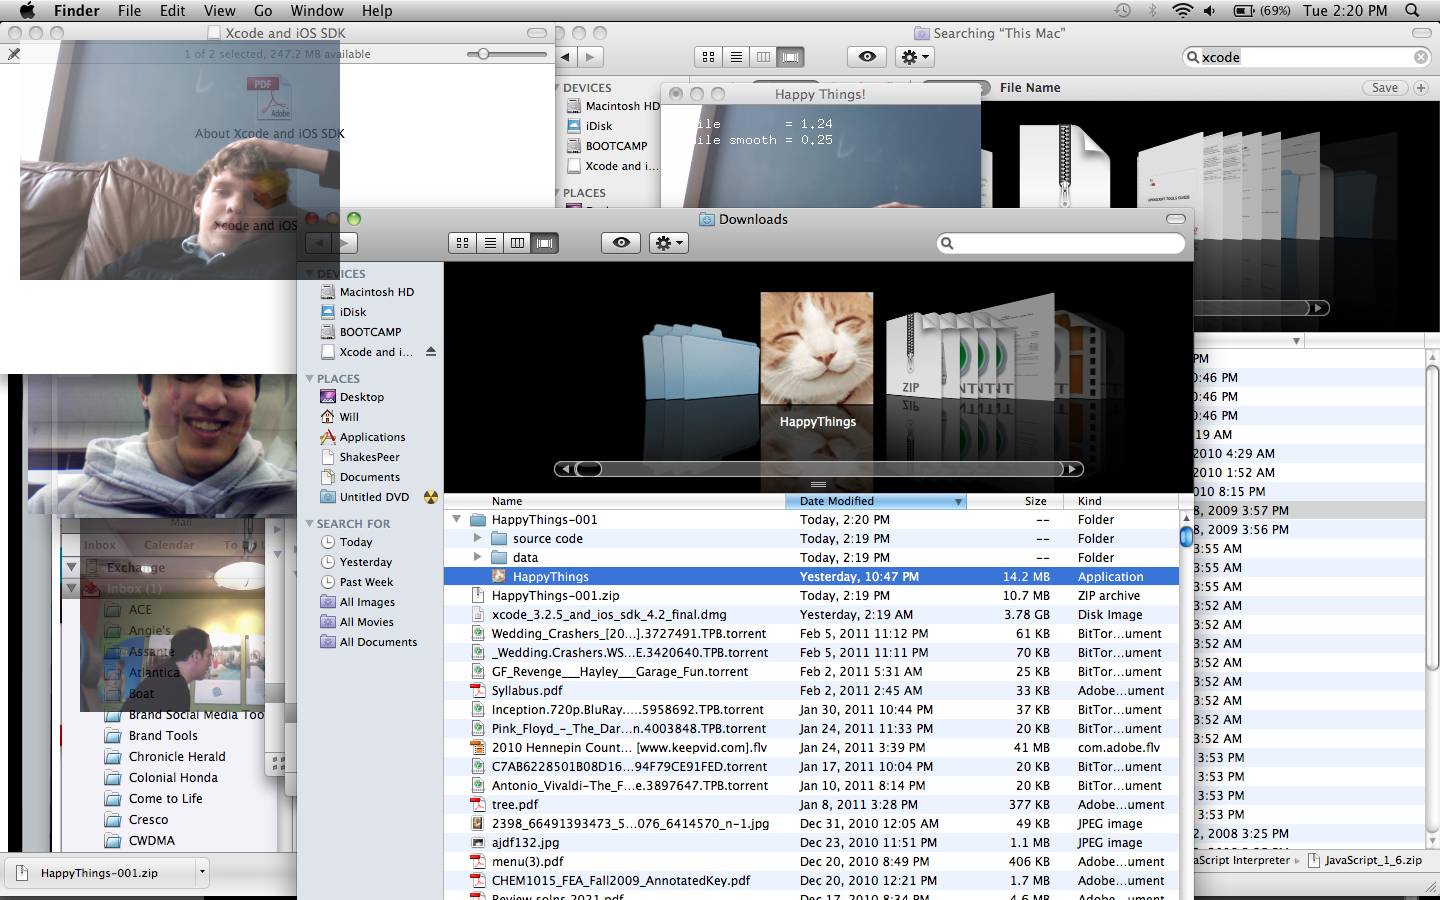Select Cover Flow view in Downloads window
Screen dimensions: 1440x900
click(545, 243)
